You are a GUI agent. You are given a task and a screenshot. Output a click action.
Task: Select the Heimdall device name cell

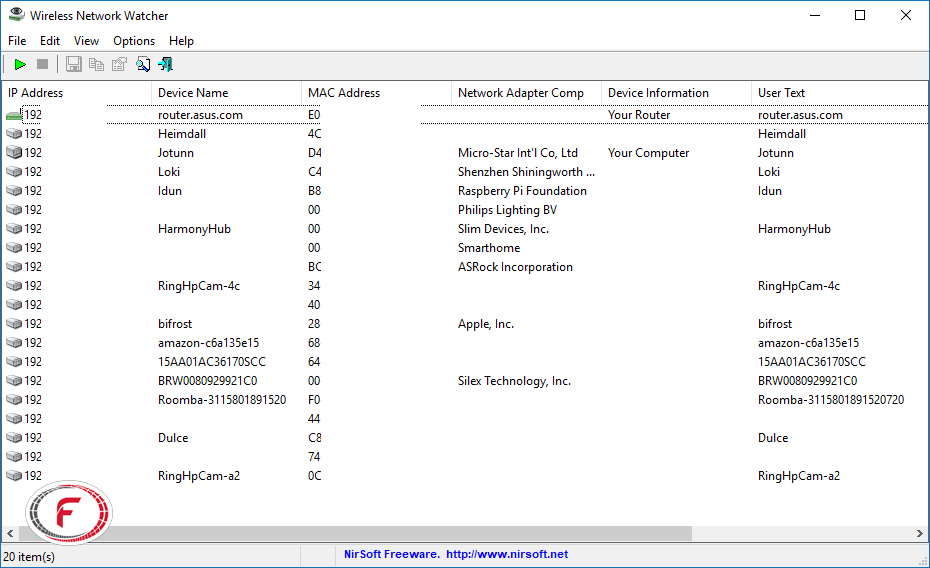(182, 134)
